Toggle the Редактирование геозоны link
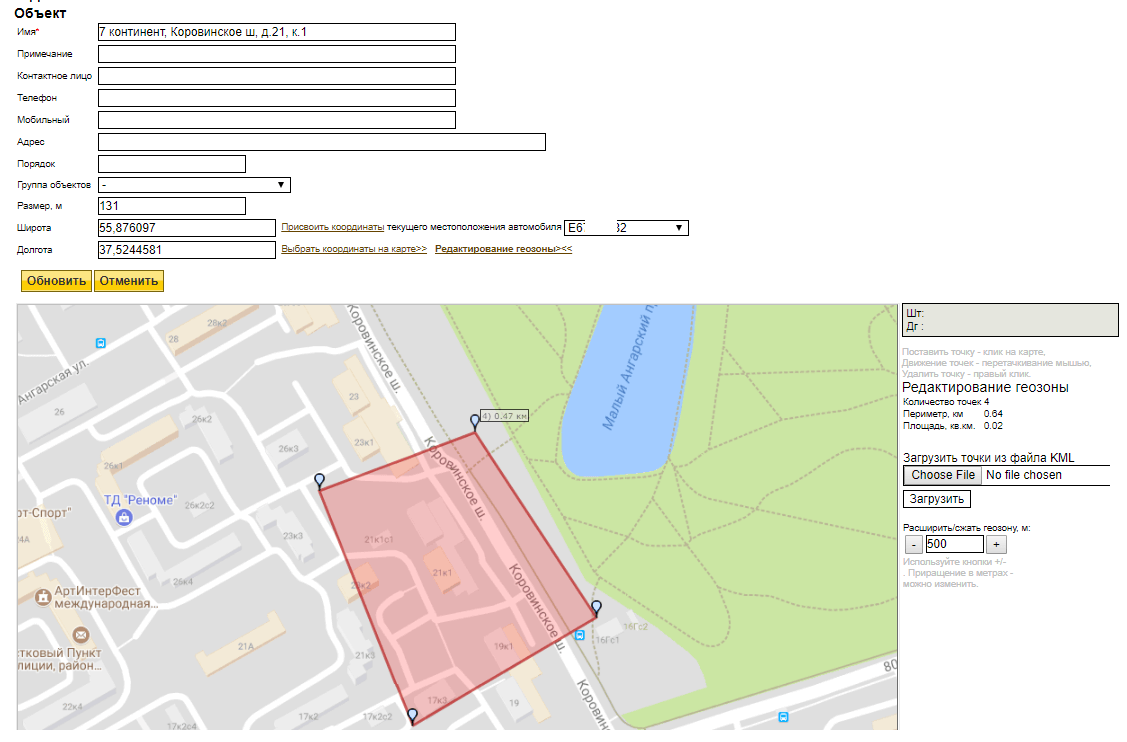Viewport: 1127px width, 742px height. [x=503, y=249]
